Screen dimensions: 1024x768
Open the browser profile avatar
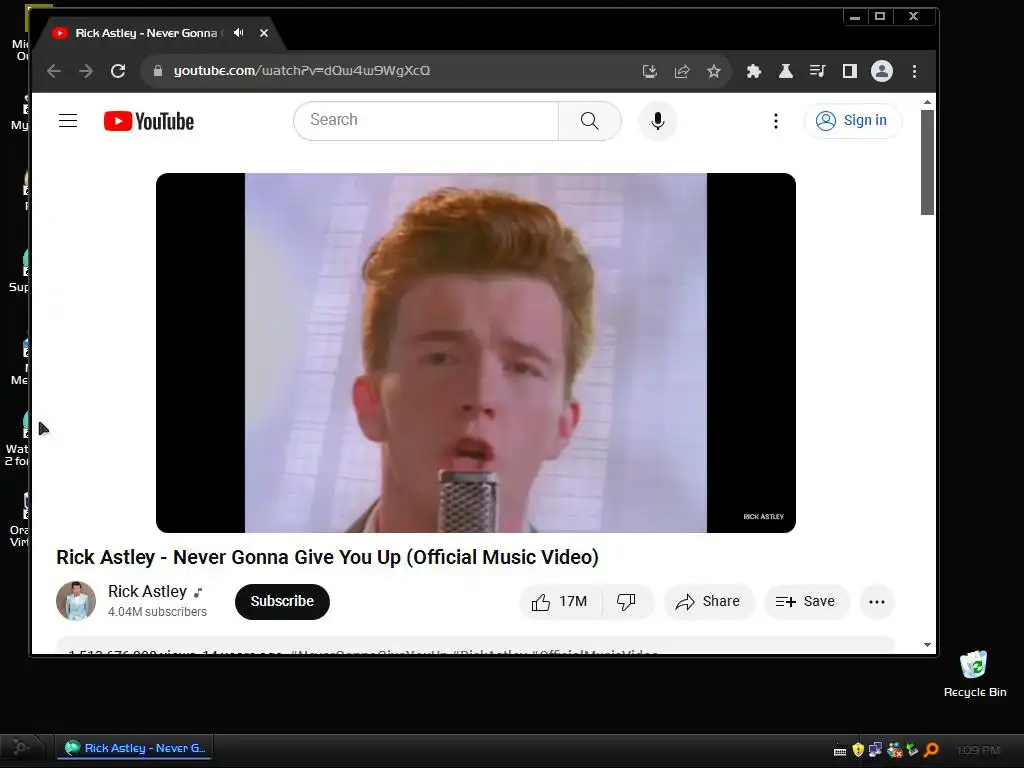point(882,71)
